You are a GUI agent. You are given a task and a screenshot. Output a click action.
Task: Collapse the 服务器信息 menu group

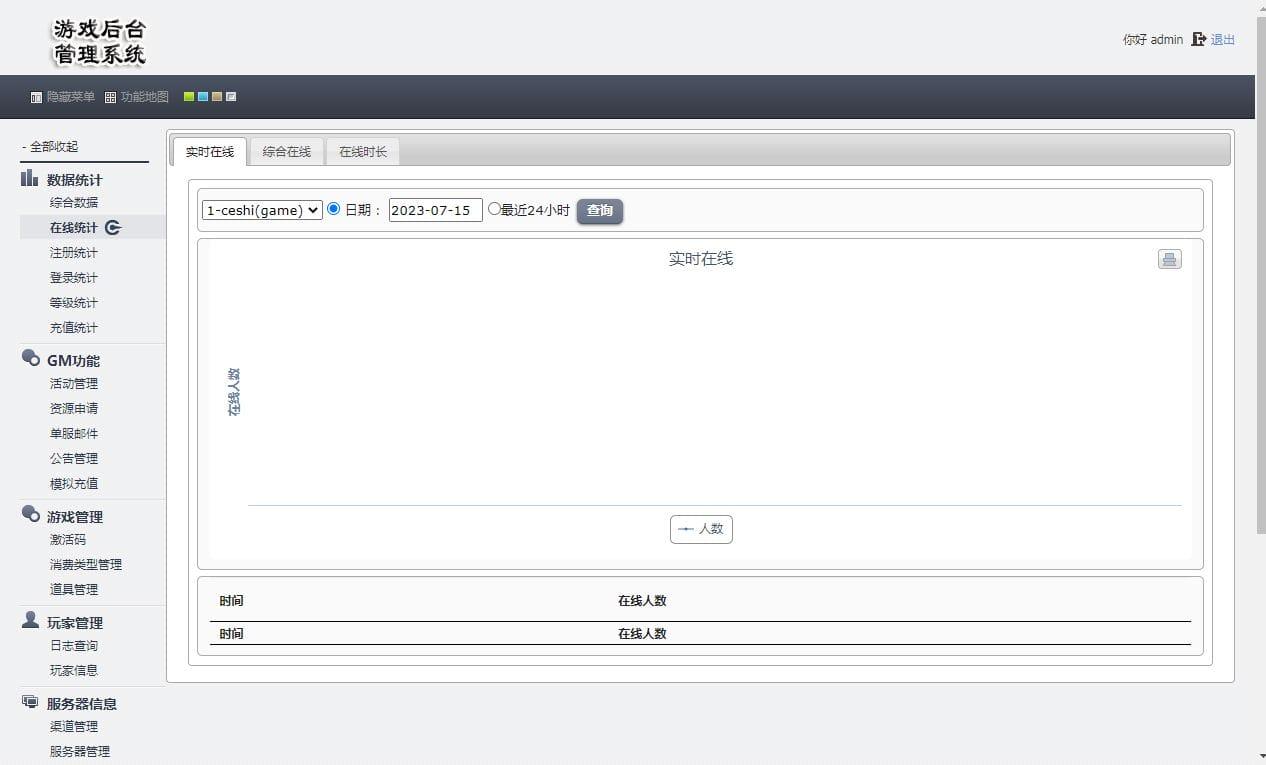tap(82, 704)
